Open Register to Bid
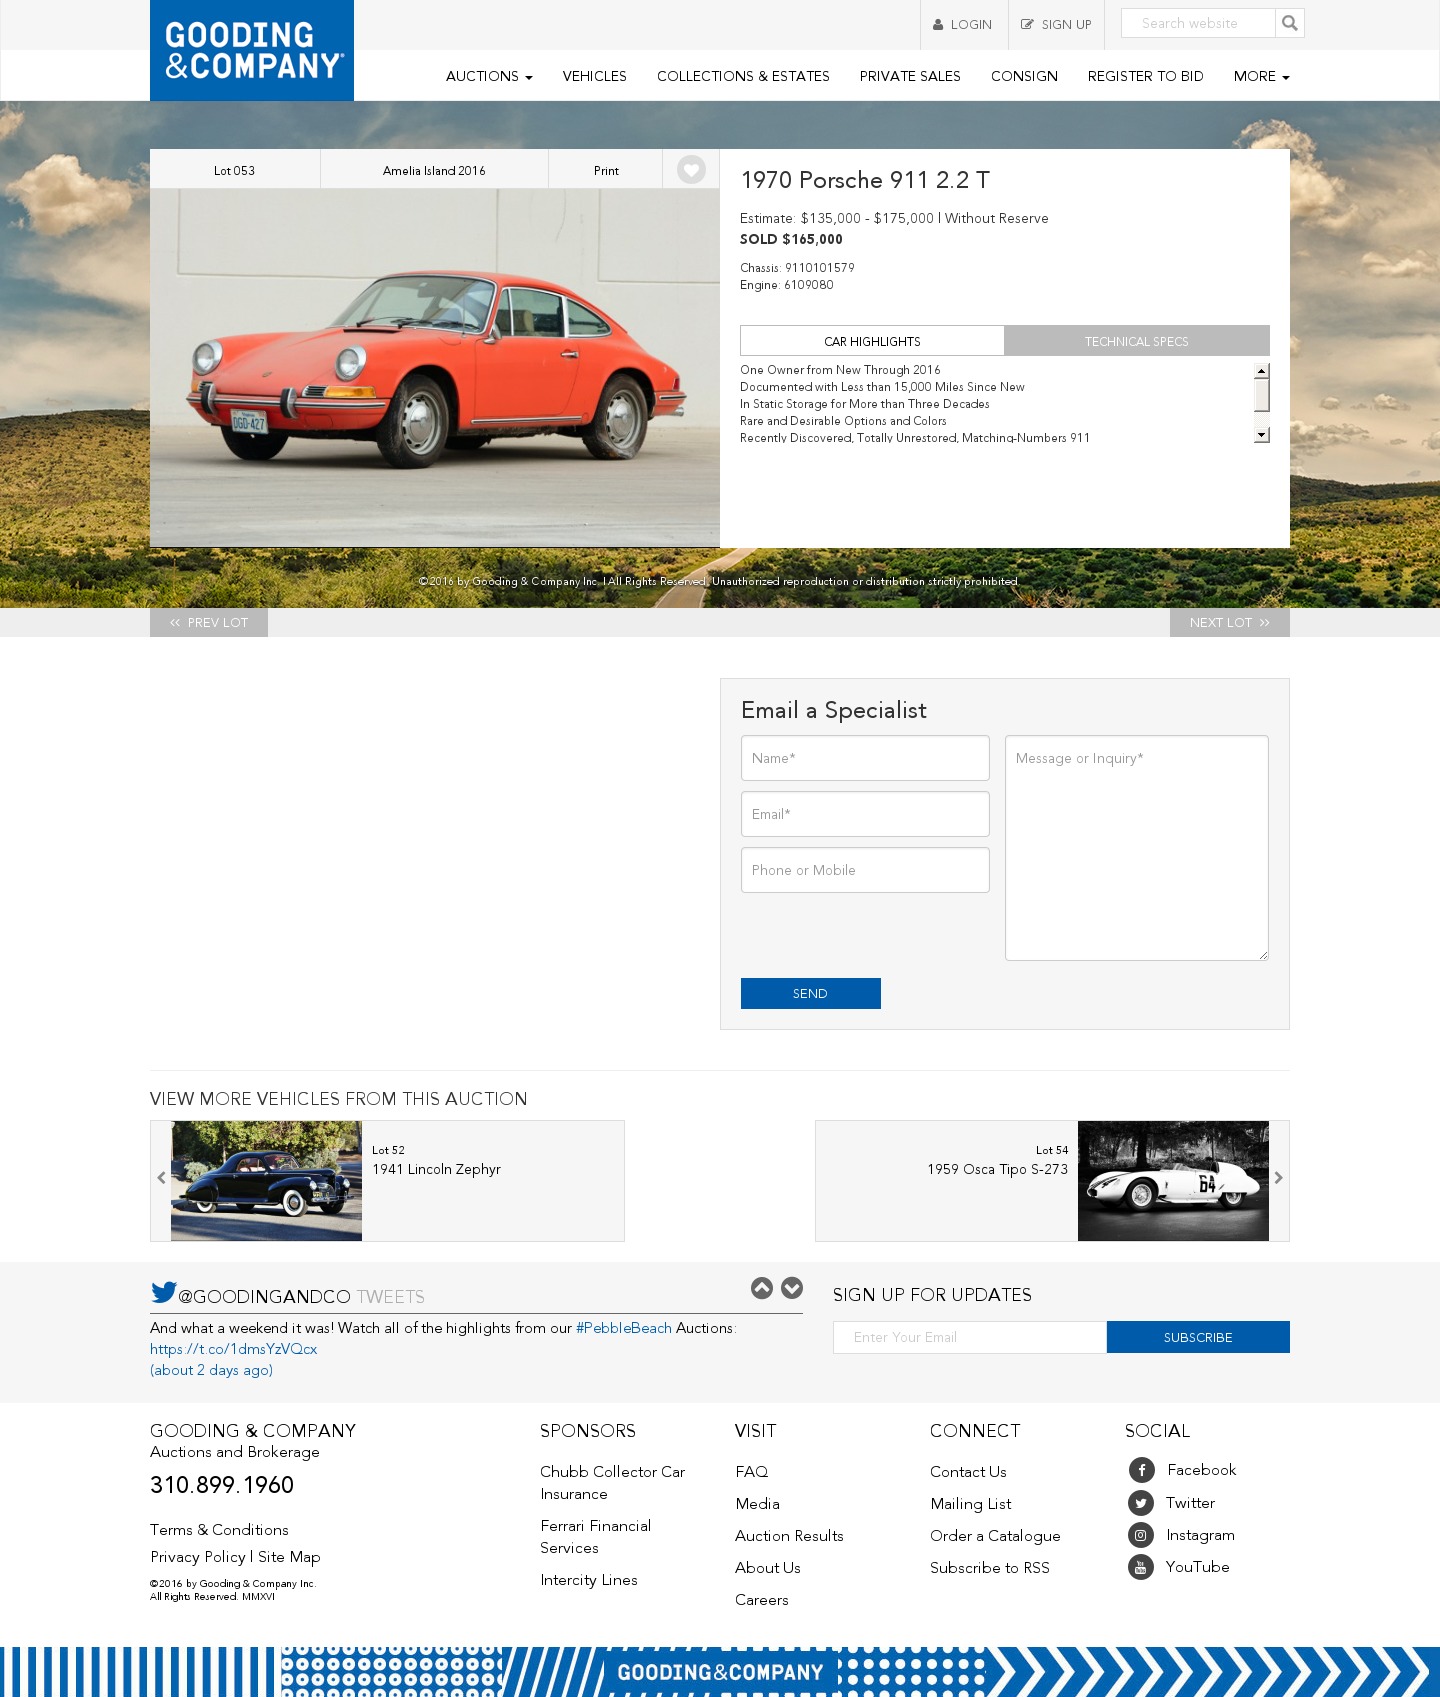Image resolution: width=1440 pixels, height=1697 pixels. click(1145, 76)
